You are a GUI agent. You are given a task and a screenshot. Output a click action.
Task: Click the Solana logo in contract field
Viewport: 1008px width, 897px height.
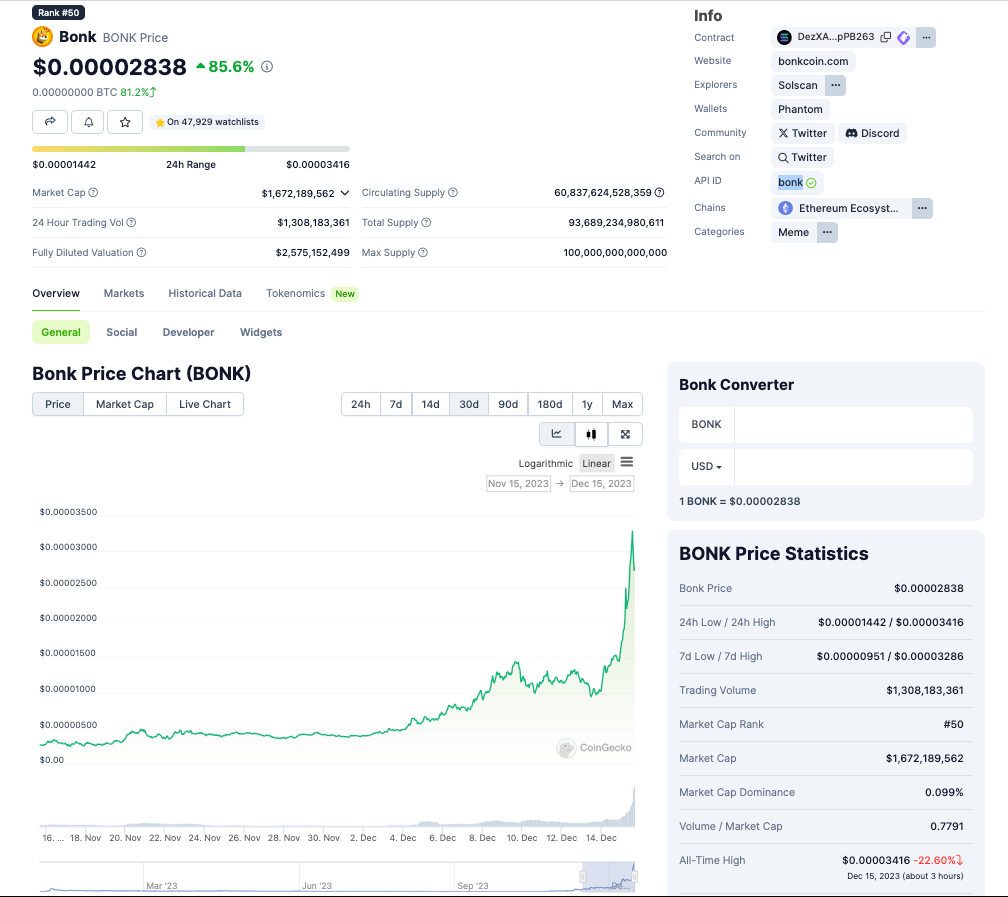(784, 37)
